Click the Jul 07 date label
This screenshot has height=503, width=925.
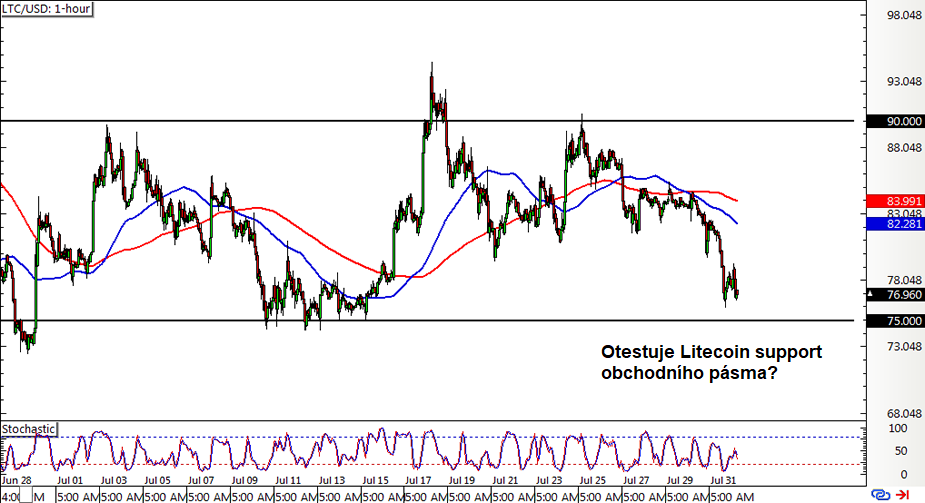(x=201, y=481)
